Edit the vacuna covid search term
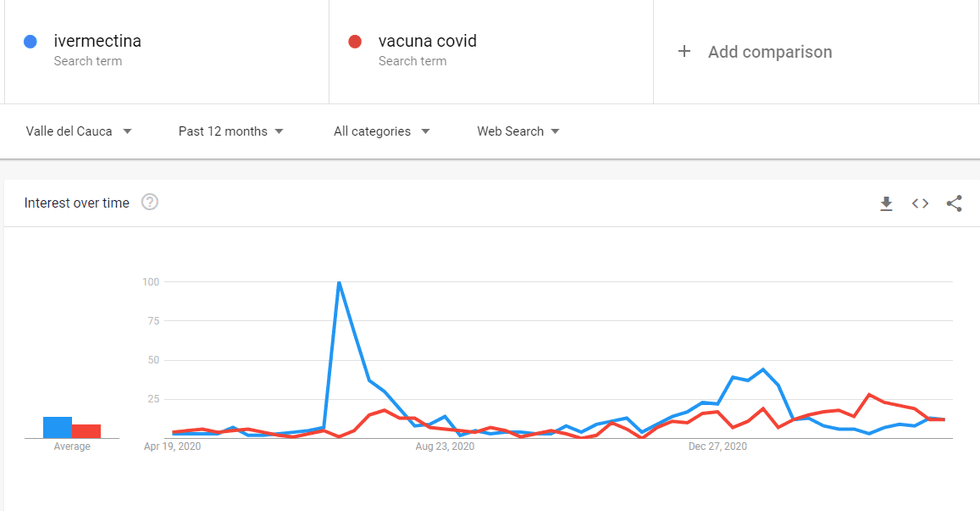 [427, 42]
